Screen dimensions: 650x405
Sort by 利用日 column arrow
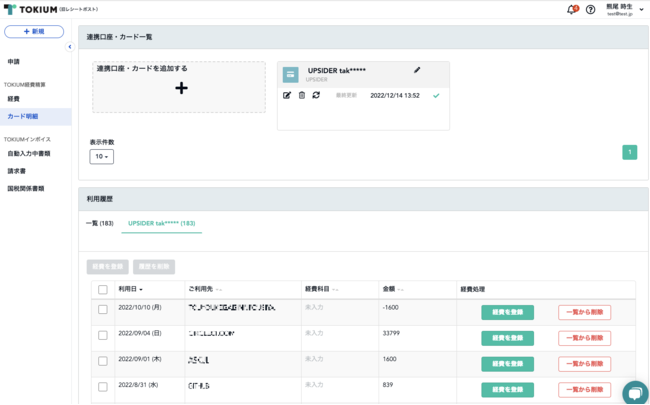point(141,289)
